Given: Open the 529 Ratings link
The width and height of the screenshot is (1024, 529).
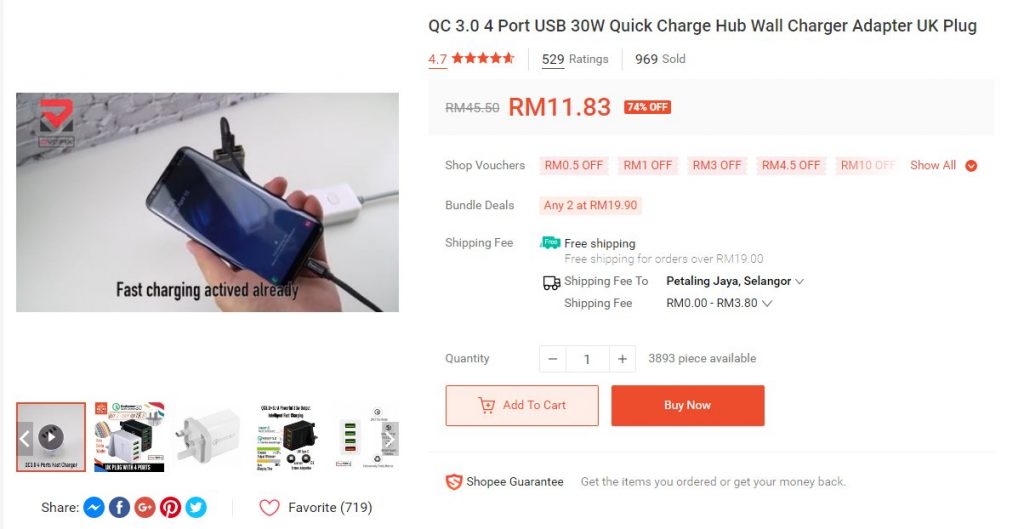Looking at the screenshot, I should coord(575,59).
